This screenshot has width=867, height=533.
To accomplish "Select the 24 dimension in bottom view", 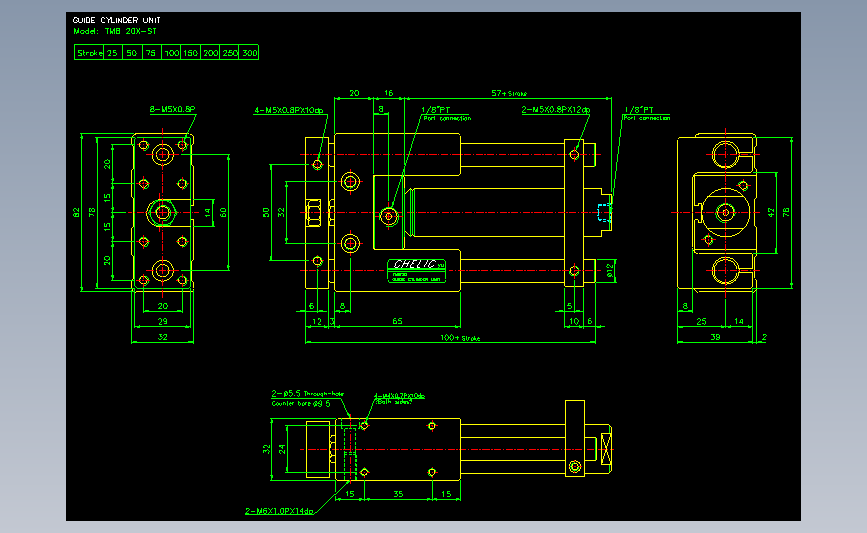I will (x=282, y=450).
